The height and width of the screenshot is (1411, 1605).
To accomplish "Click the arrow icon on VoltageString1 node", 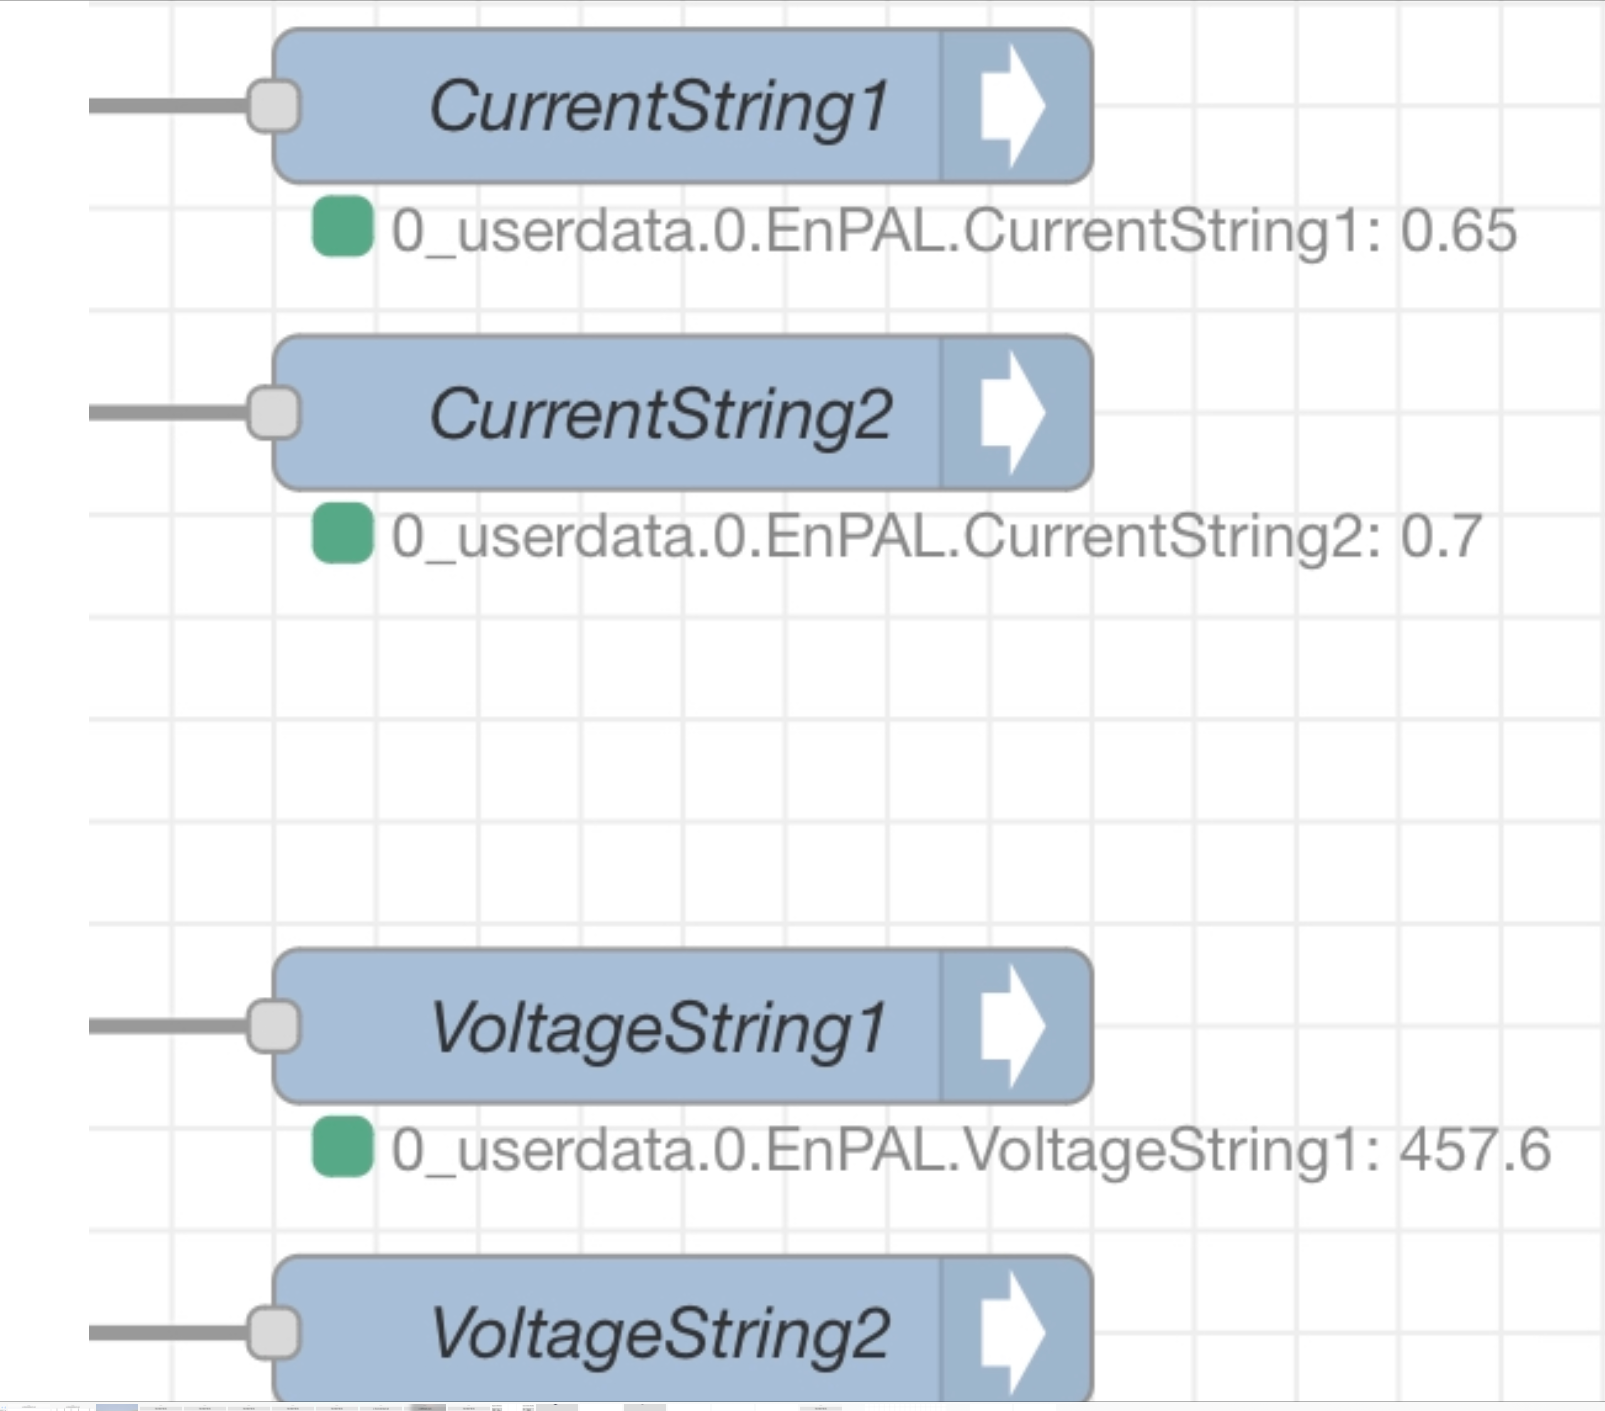I will [x=1013, y=1027].
